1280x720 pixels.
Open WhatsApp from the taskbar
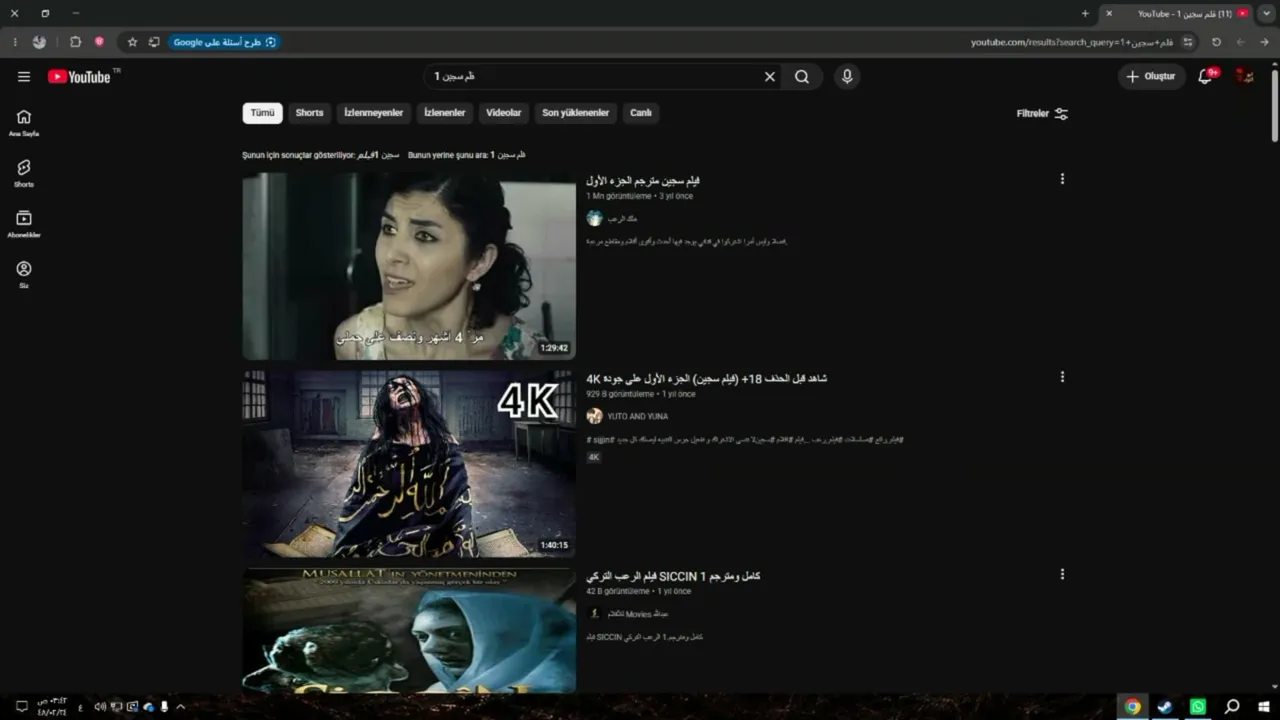click(x=1198, y=707)
